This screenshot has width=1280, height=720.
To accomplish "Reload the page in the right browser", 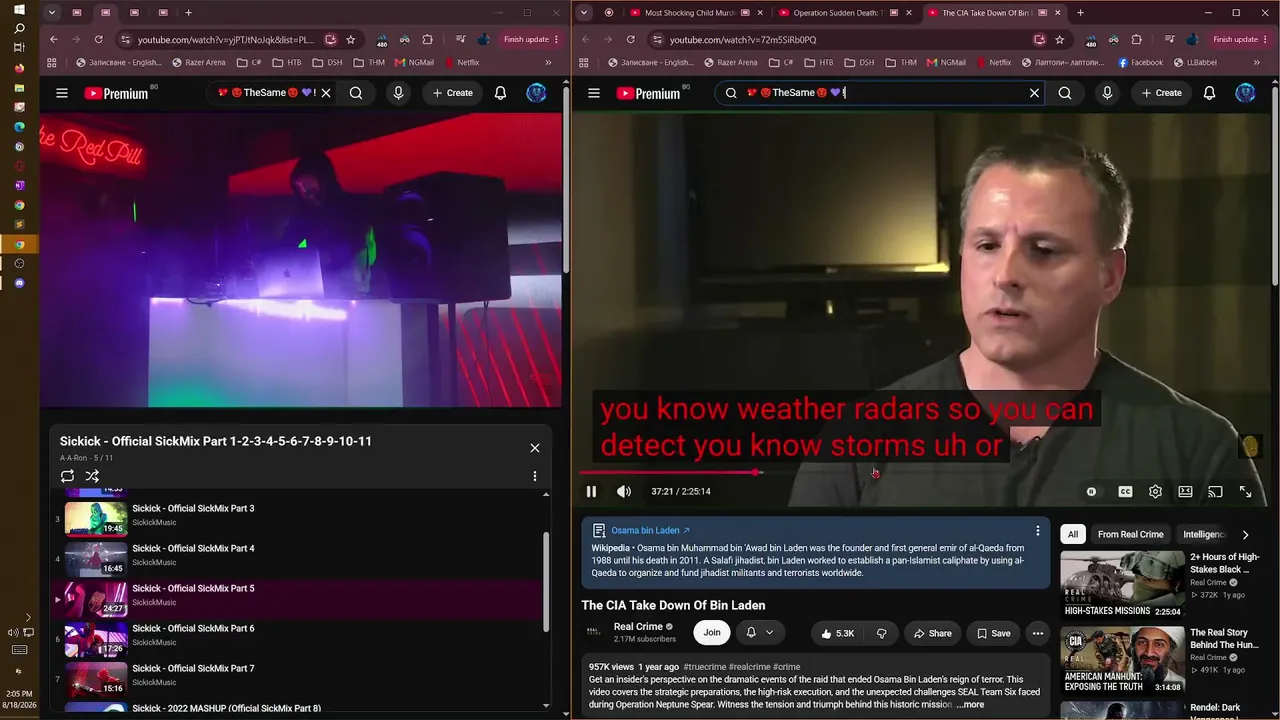I will (x=630, y=40).
